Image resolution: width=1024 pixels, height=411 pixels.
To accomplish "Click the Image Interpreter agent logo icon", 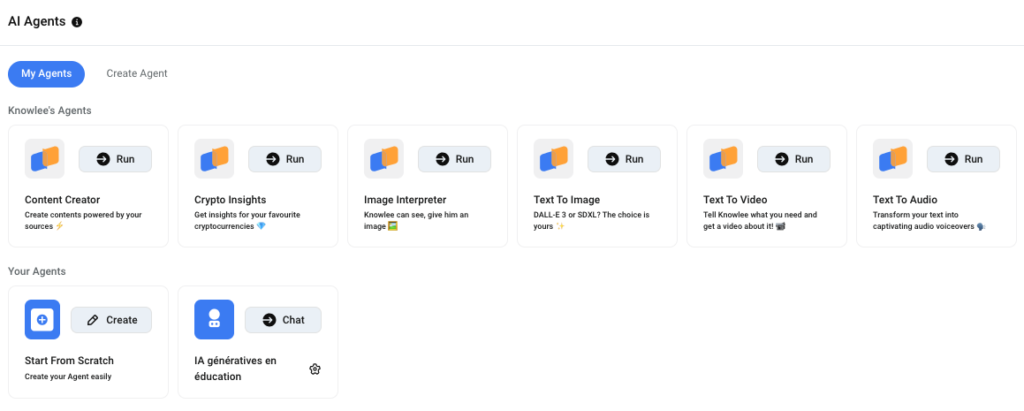I will 383,159.
